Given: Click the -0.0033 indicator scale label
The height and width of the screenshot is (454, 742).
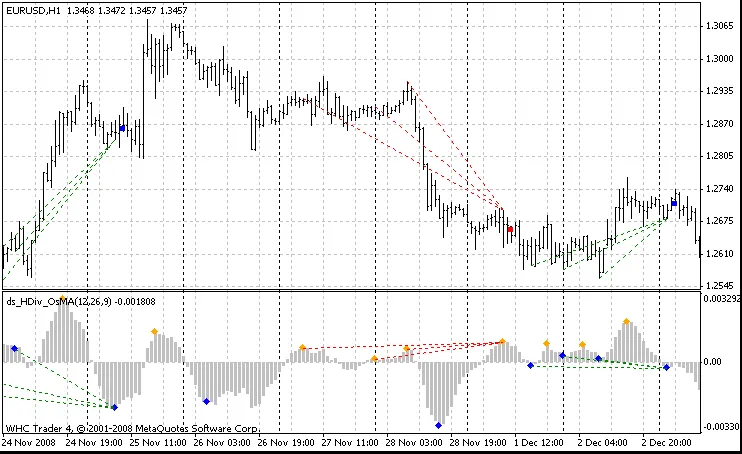Looking at the screenshot, I should coord(720,426).
